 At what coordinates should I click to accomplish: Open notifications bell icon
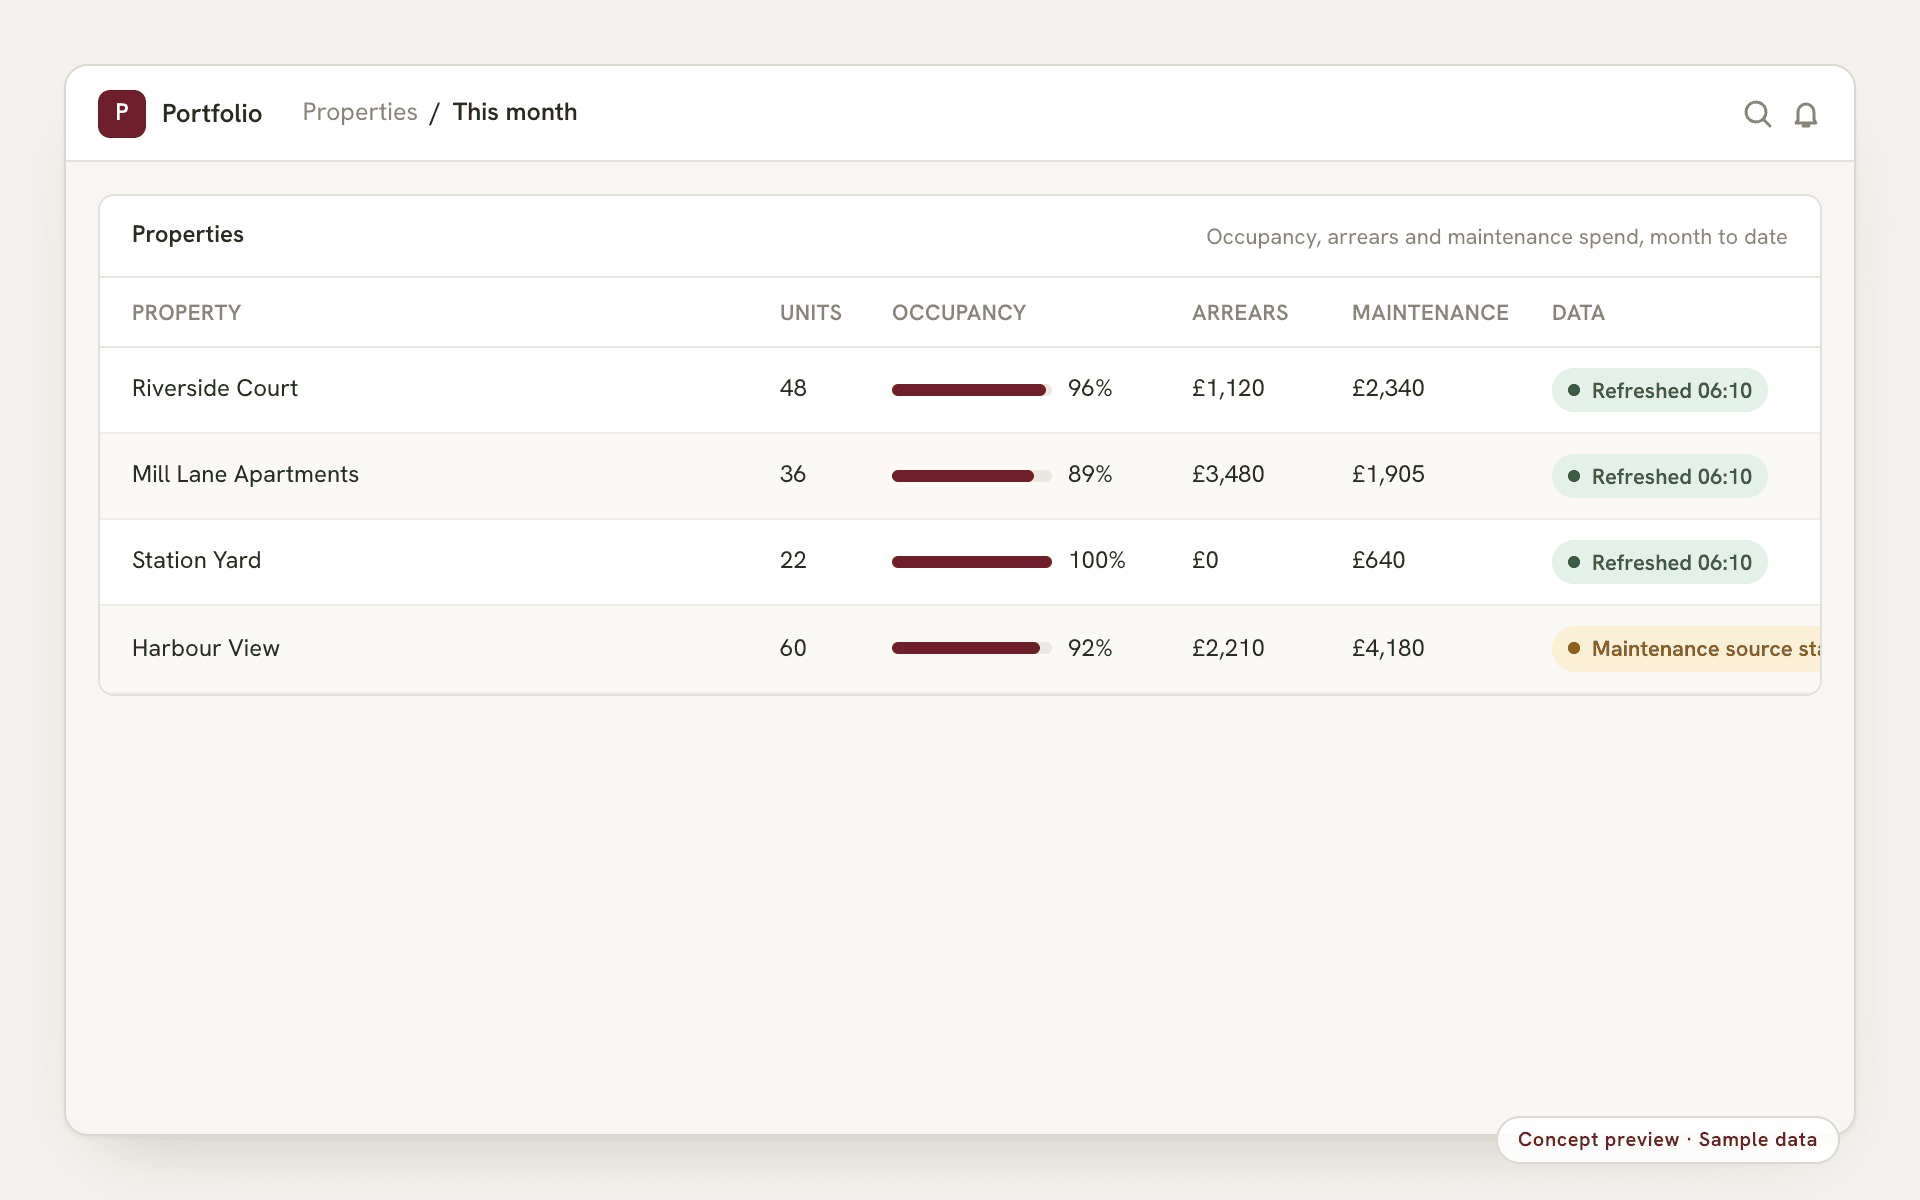pos(1805,114)
